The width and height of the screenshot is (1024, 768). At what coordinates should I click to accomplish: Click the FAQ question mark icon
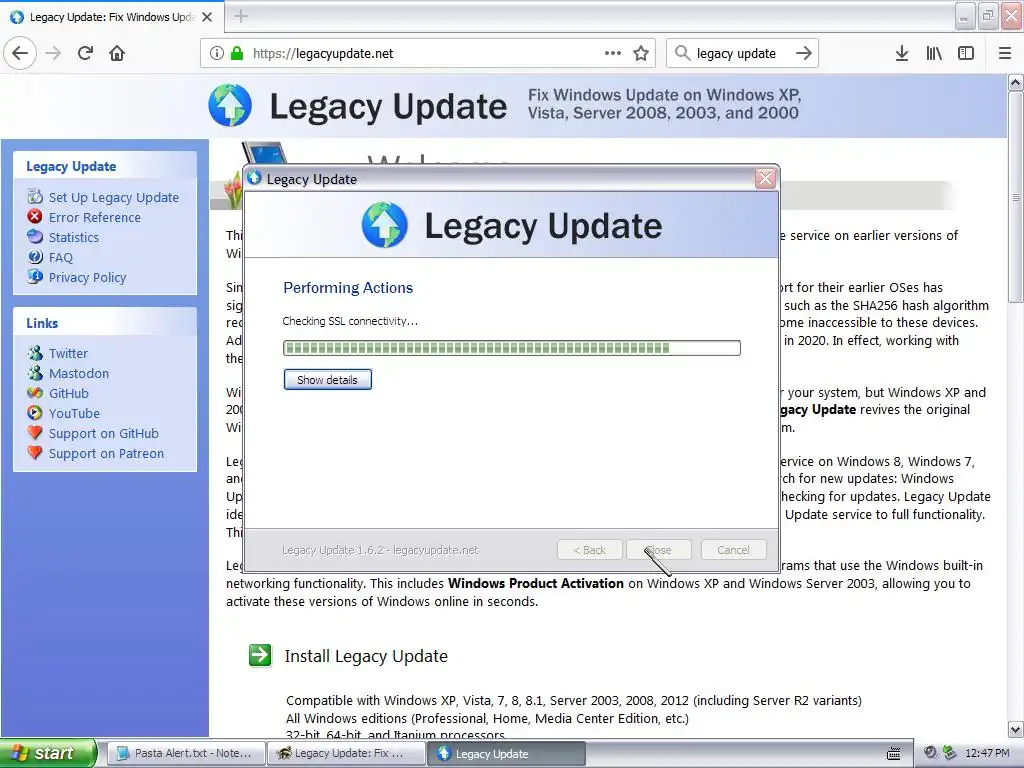click(35, 257)
